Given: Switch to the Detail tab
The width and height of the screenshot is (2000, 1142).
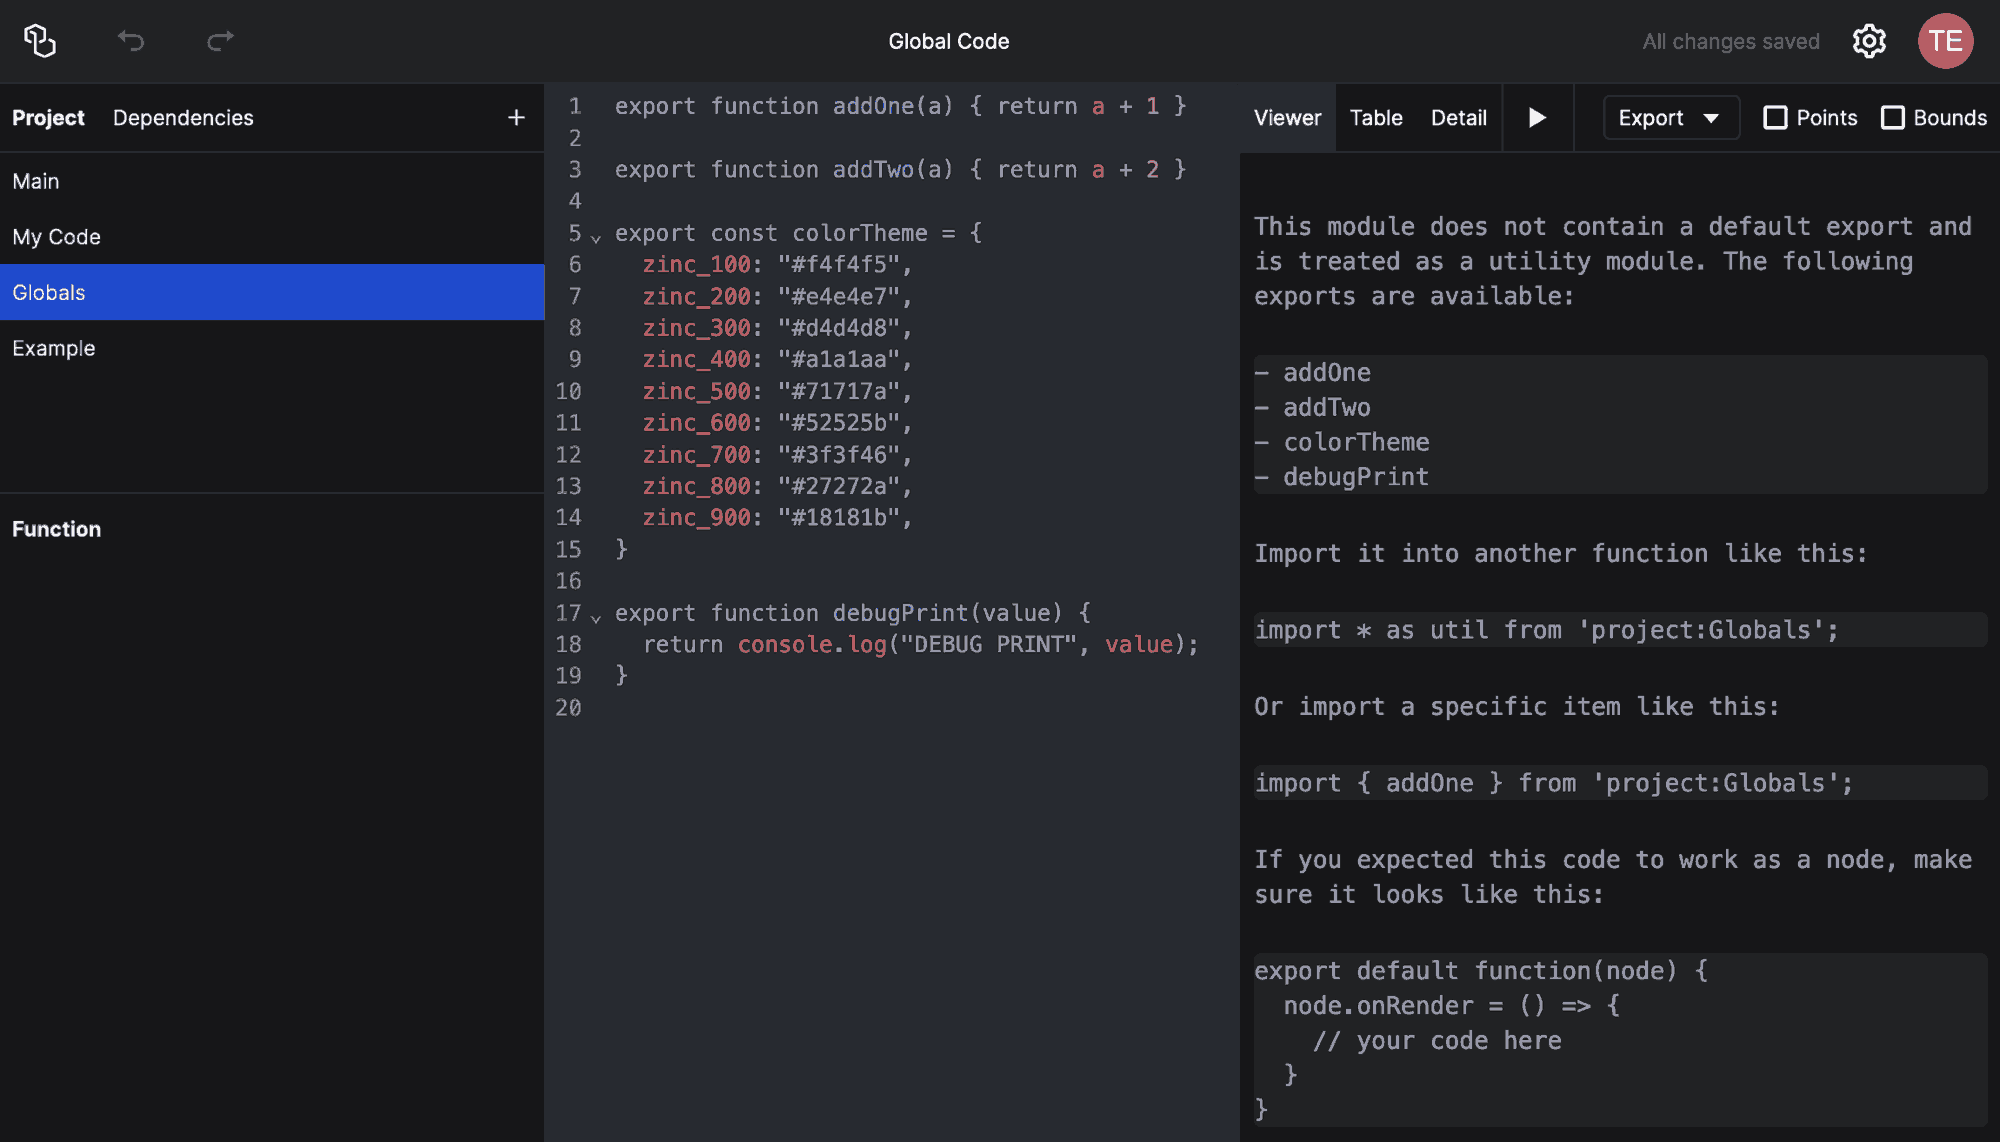Looking at the screenshot, I should (1458, 118).
